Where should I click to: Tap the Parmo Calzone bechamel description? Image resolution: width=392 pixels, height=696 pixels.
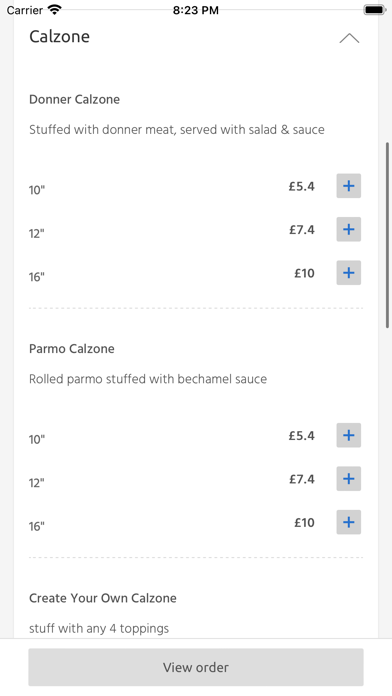click(x=148, y=379)
